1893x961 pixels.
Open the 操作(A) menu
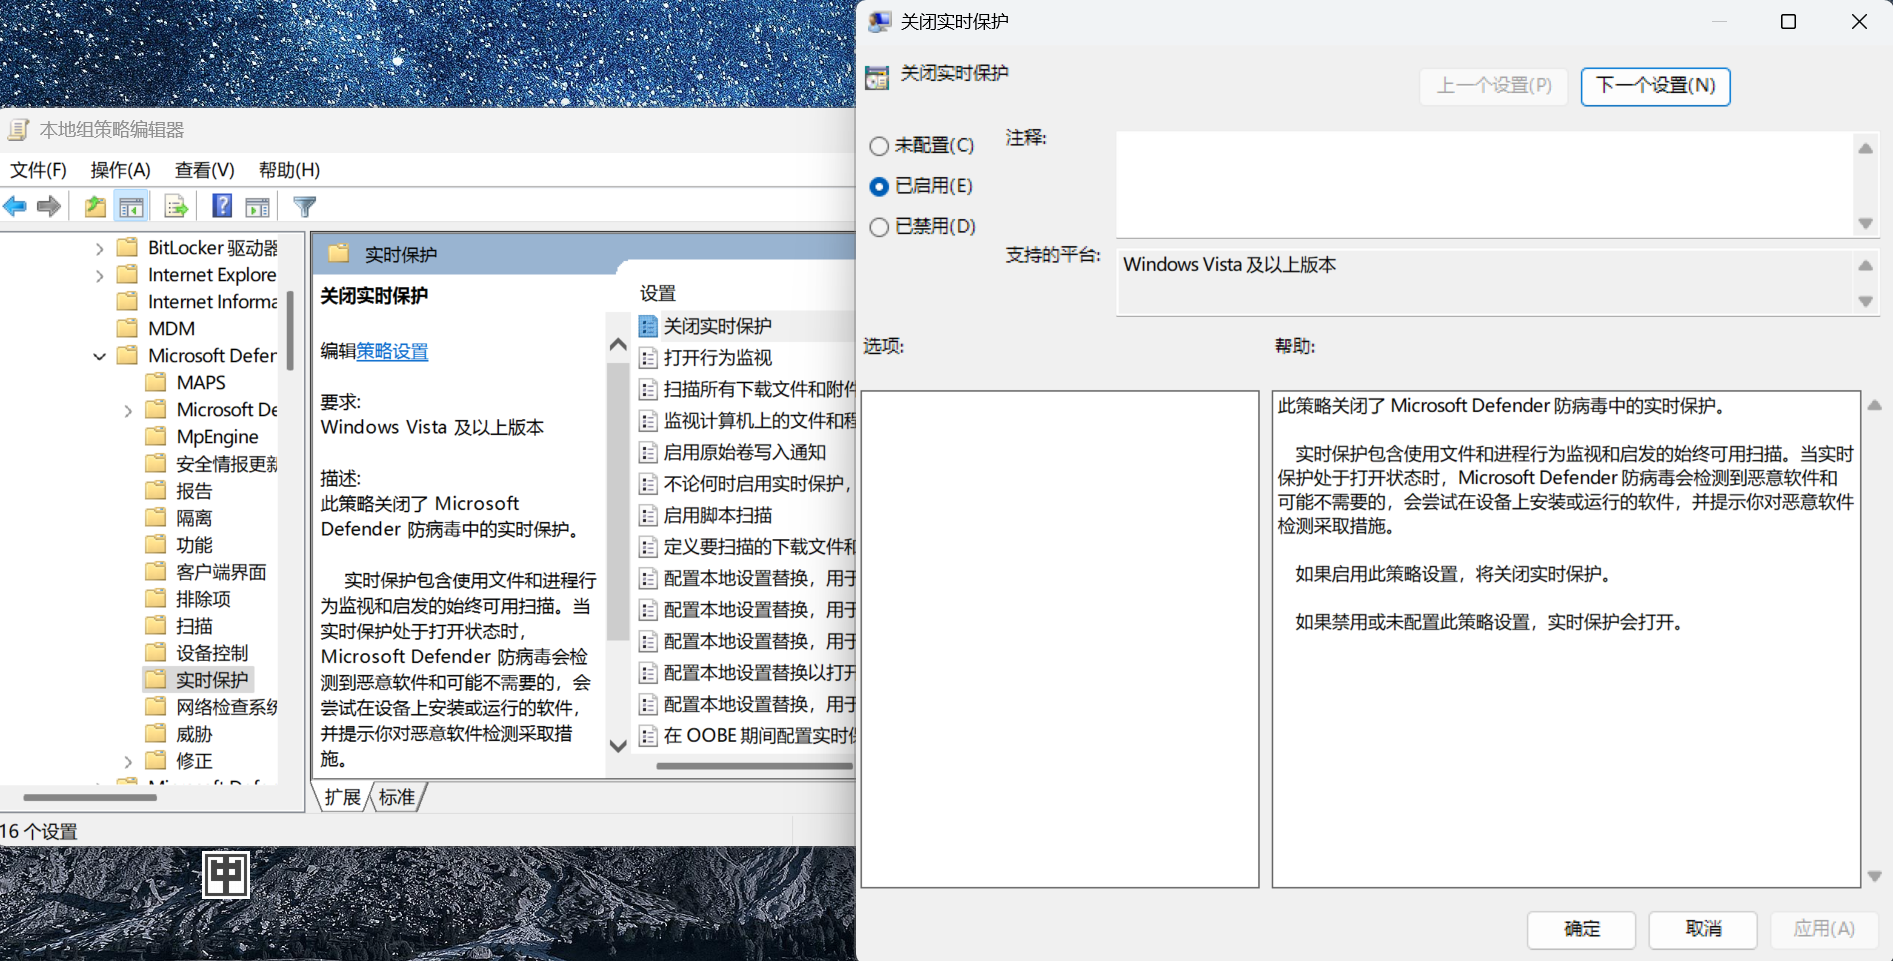[120, 170]
